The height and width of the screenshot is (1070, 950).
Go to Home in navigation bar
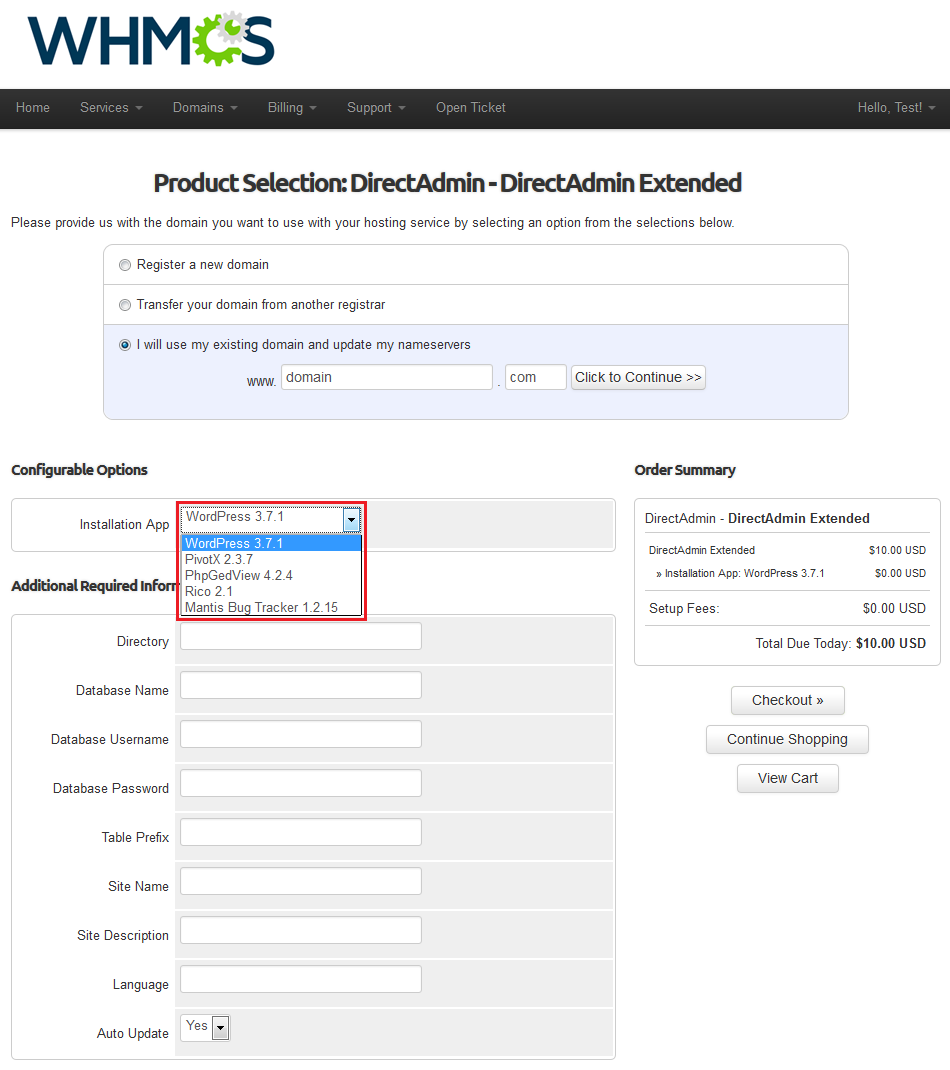coord(33,108)
